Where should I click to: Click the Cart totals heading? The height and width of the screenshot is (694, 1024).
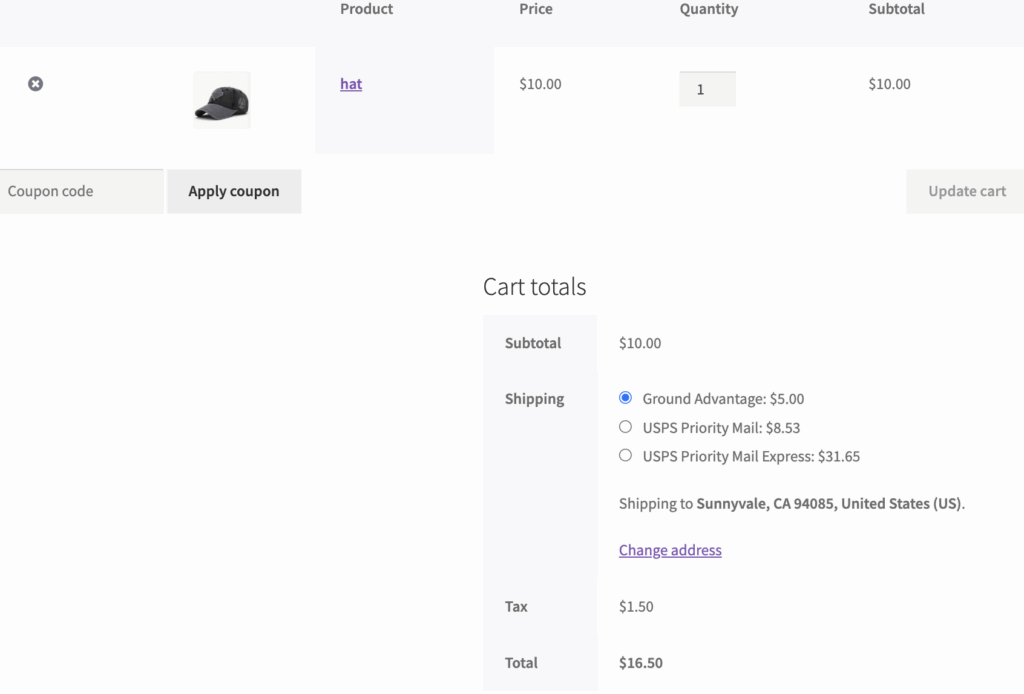[534, 287]
